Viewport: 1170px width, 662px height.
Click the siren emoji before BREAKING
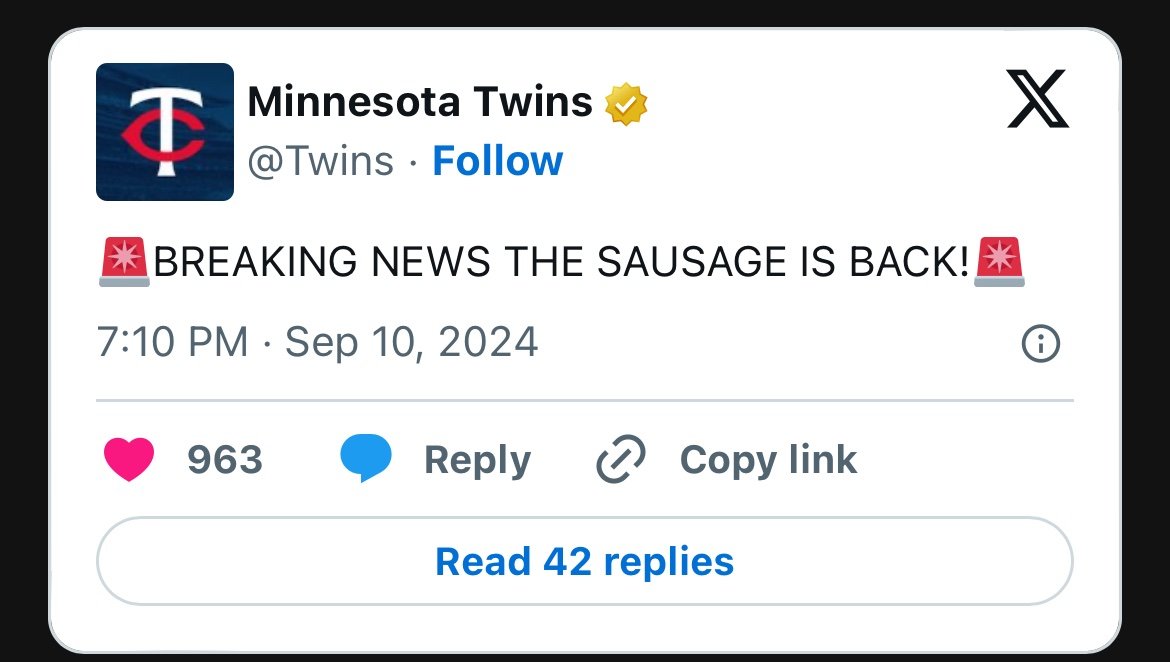click(124, 262)
